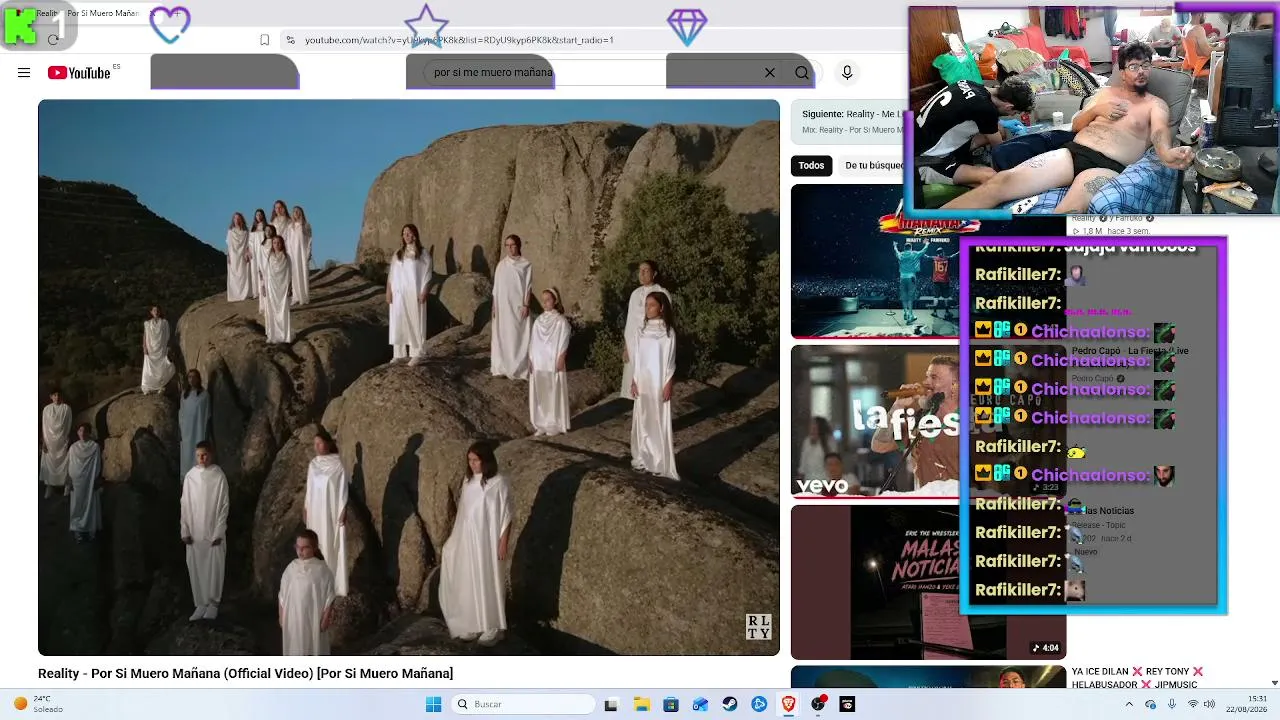The width and height of the screenshot is (1280, 720).
Task: Select the 'De tu búsqueda' filter chip
Action: [874, 165]
